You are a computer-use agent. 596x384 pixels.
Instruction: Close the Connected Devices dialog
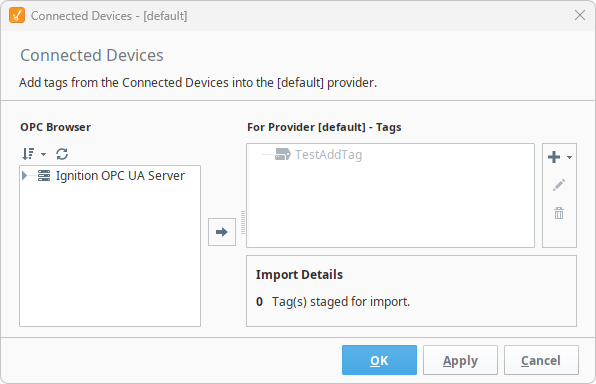tap(580, 16)
